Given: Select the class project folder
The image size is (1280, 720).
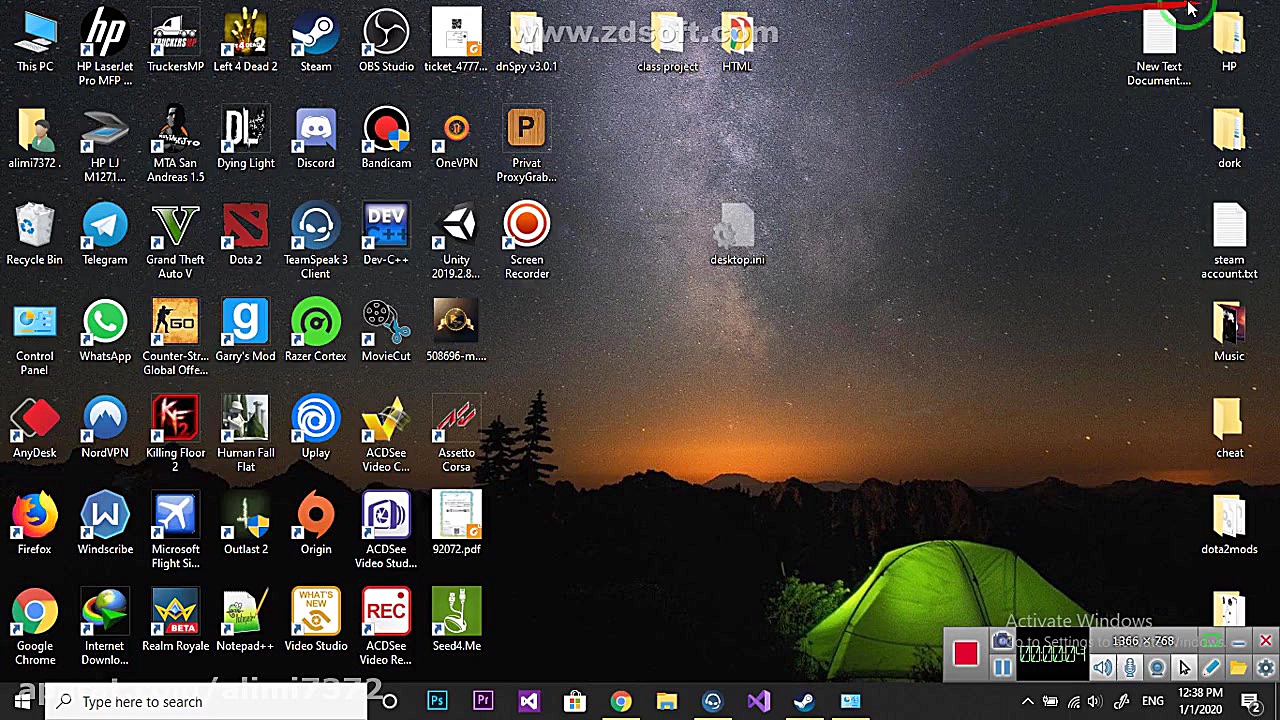Looking at the screenshot, I should point(667,41).
